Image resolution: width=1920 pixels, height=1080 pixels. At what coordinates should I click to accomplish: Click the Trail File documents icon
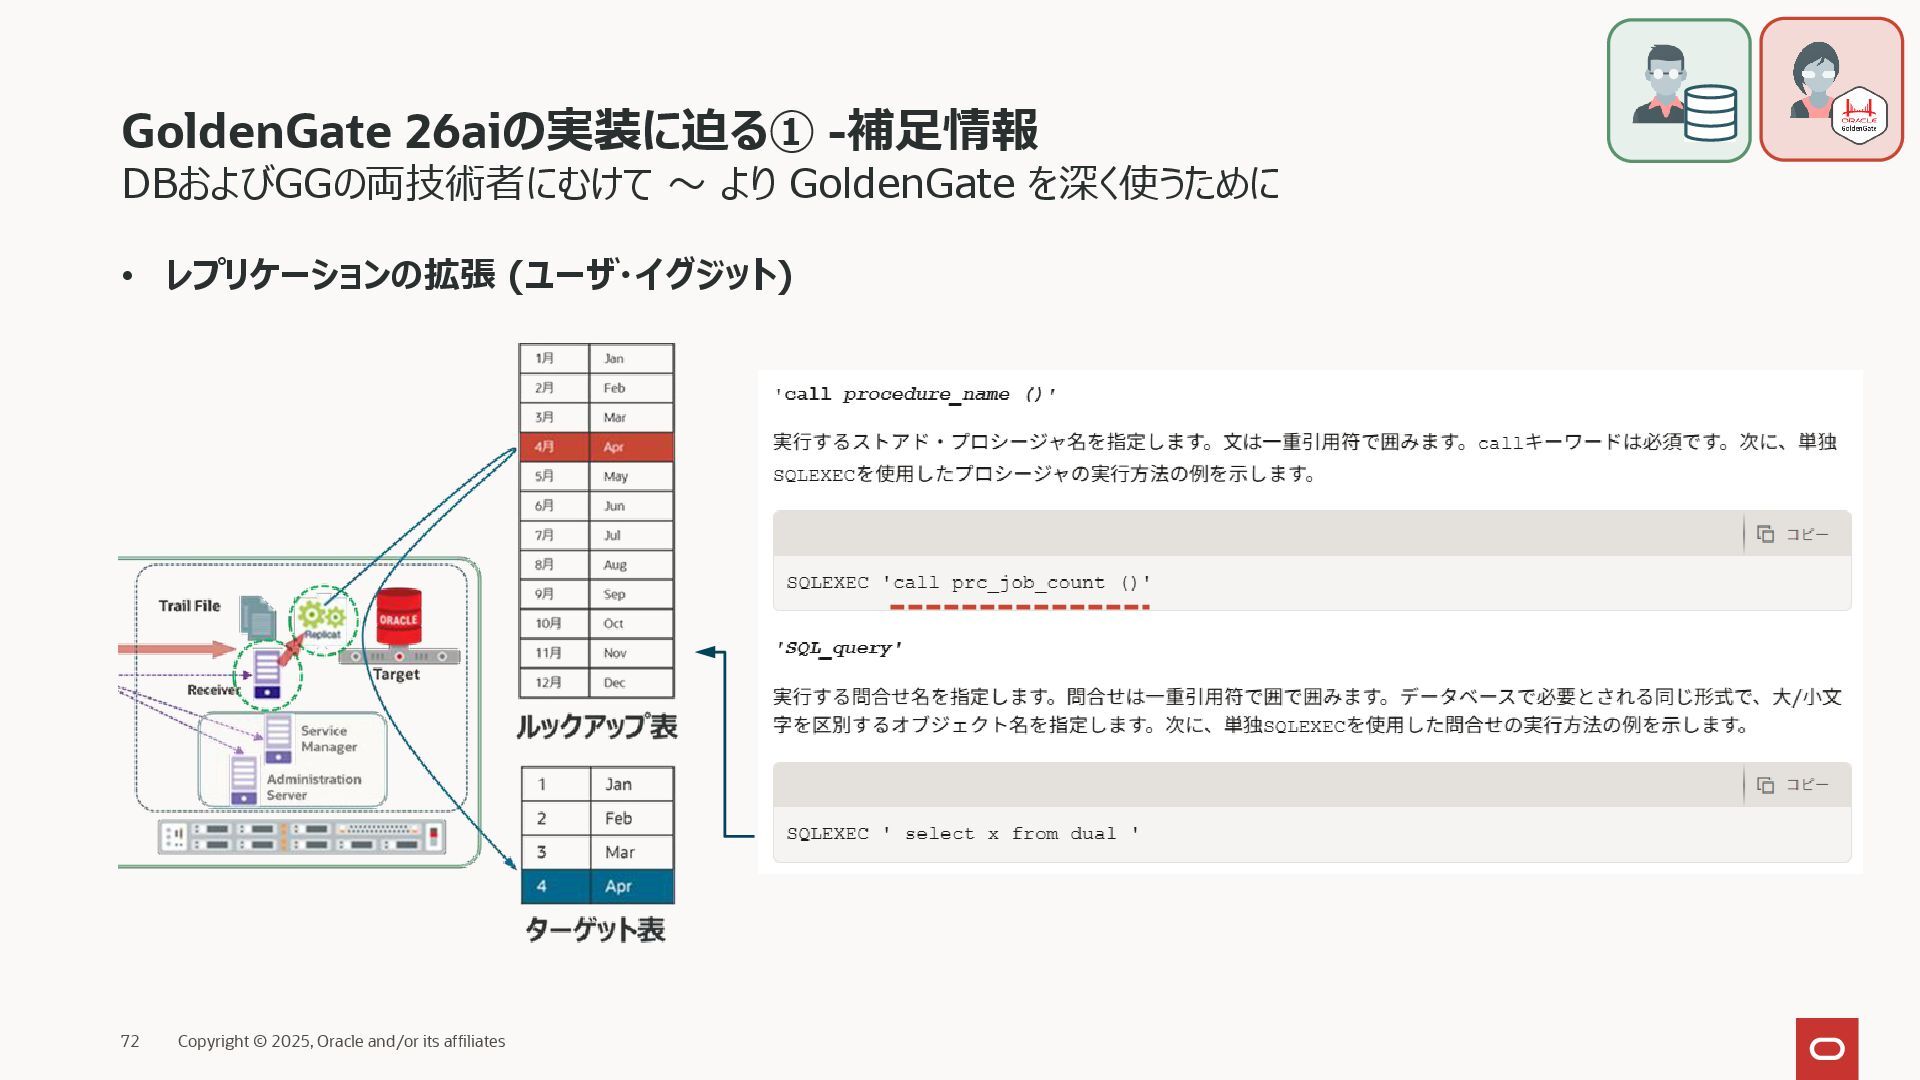click(257, 617)
